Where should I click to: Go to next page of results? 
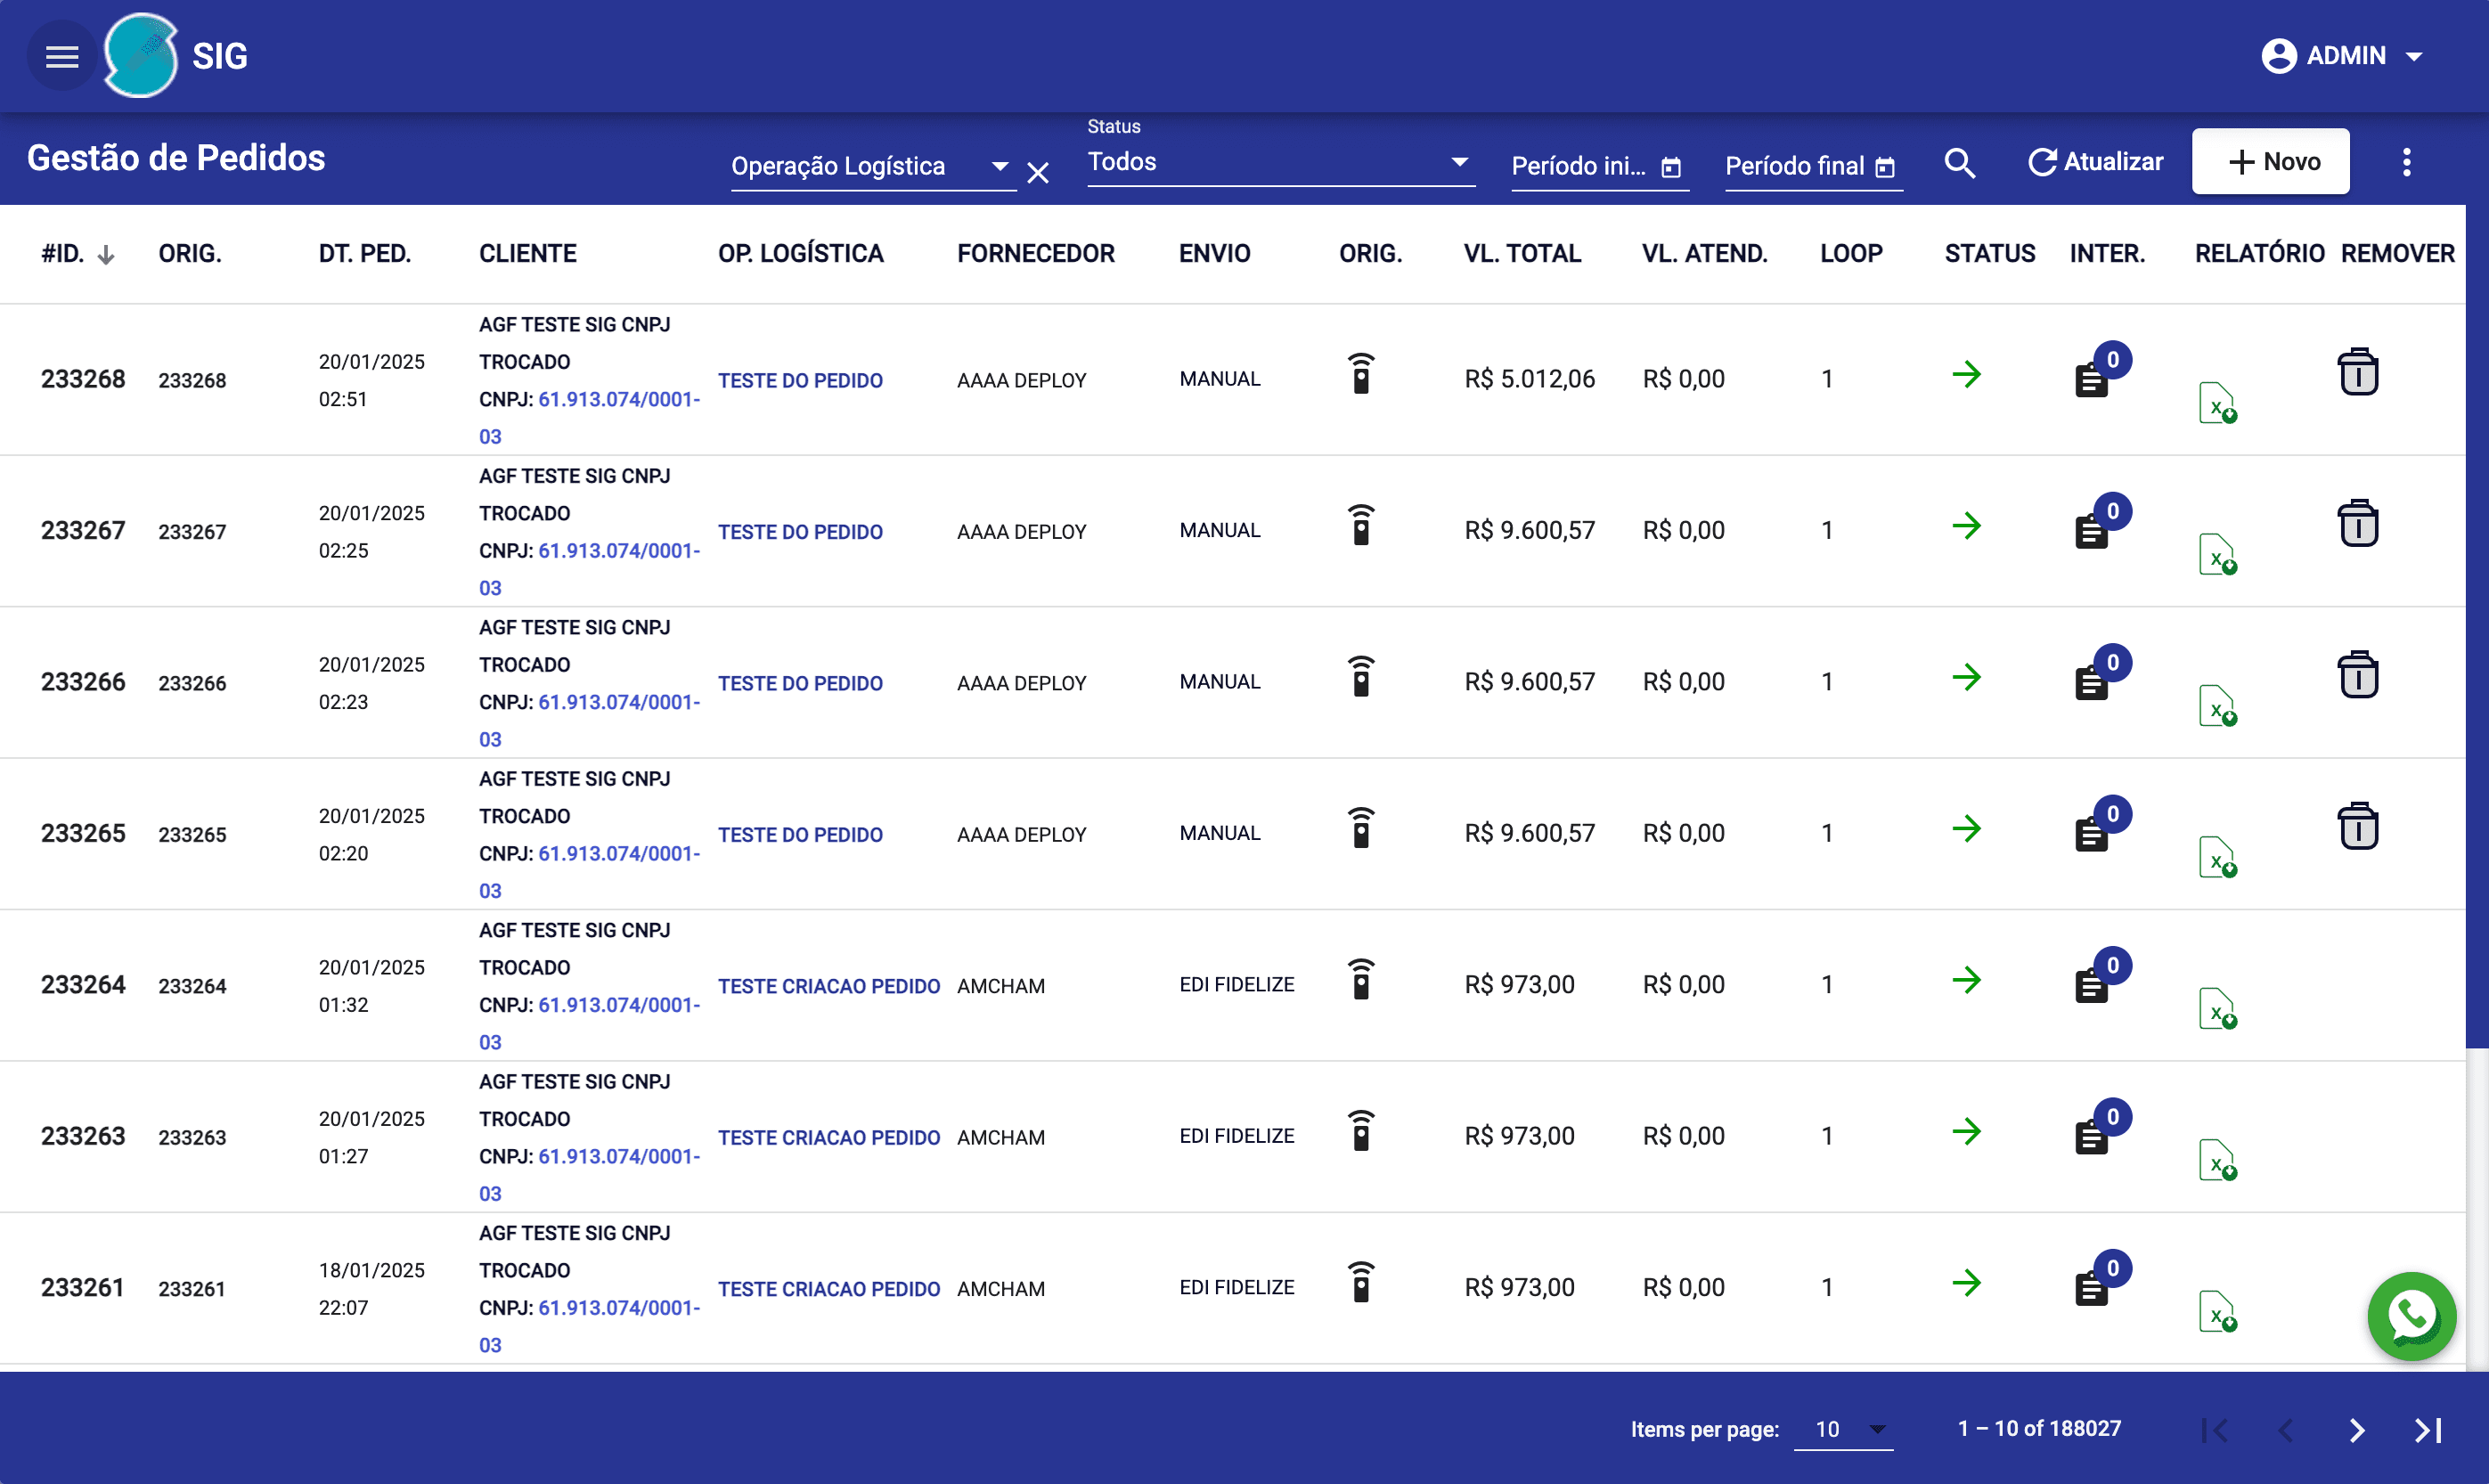click(x=2357, y=1430)
